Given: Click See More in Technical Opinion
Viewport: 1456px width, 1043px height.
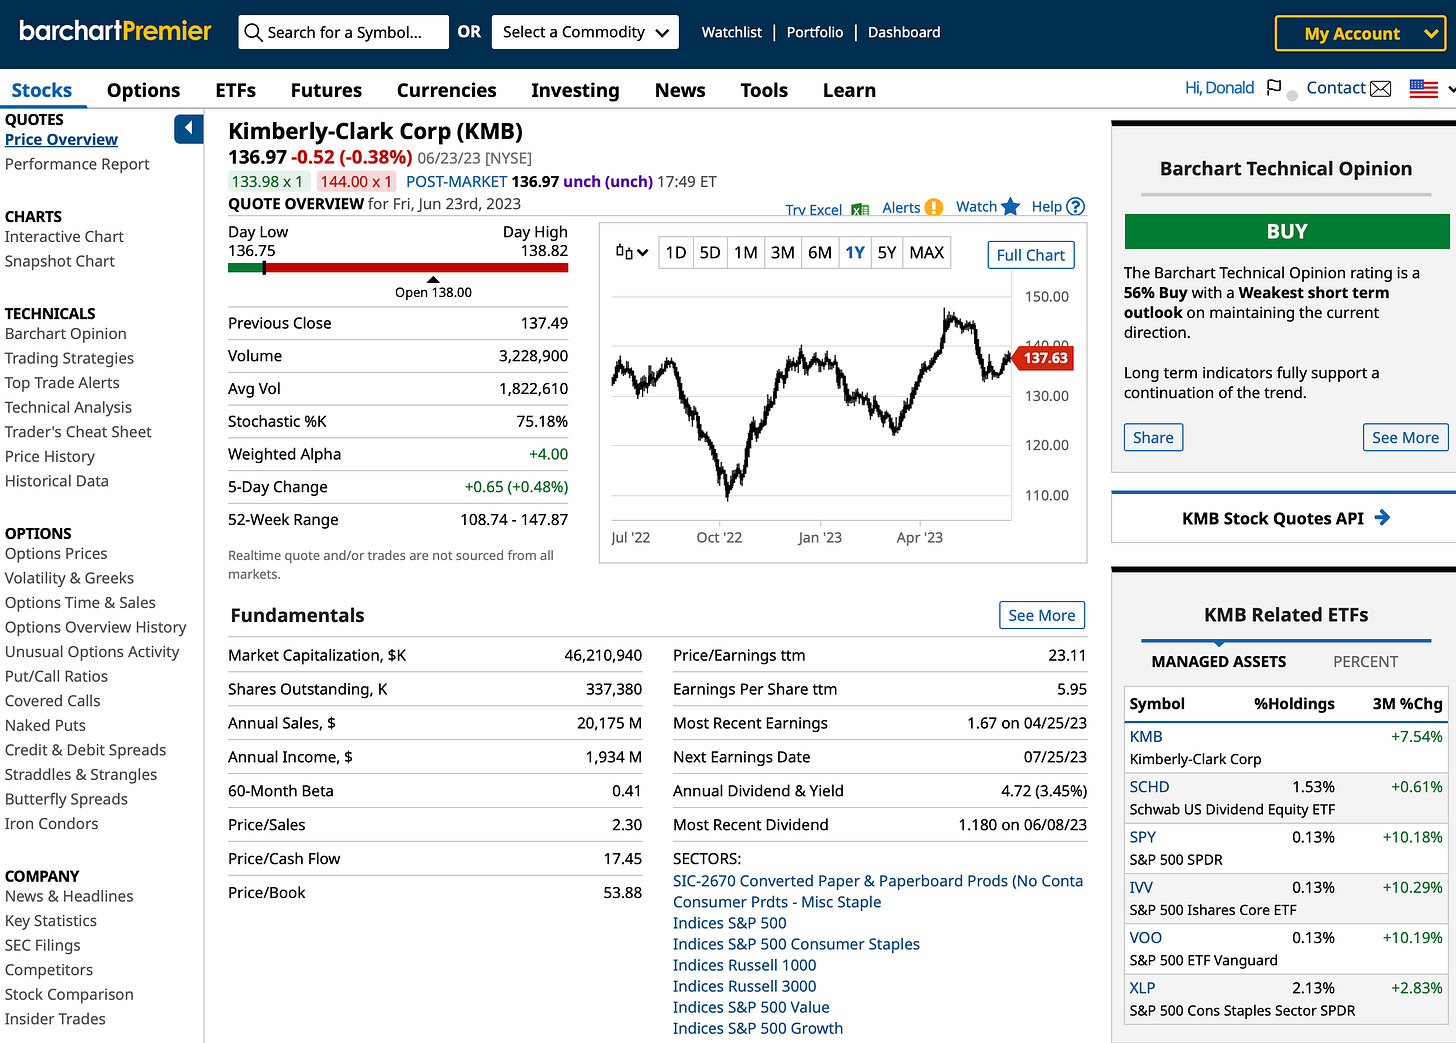Looking at the screenshot, I should pyautogui.click(x=1405, y=437).
